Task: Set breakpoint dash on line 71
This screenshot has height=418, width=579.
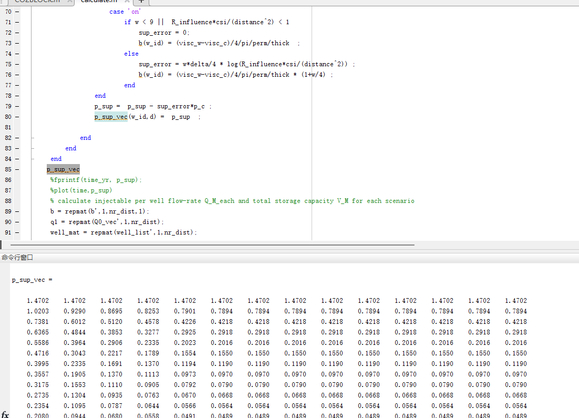Action: 17,22
